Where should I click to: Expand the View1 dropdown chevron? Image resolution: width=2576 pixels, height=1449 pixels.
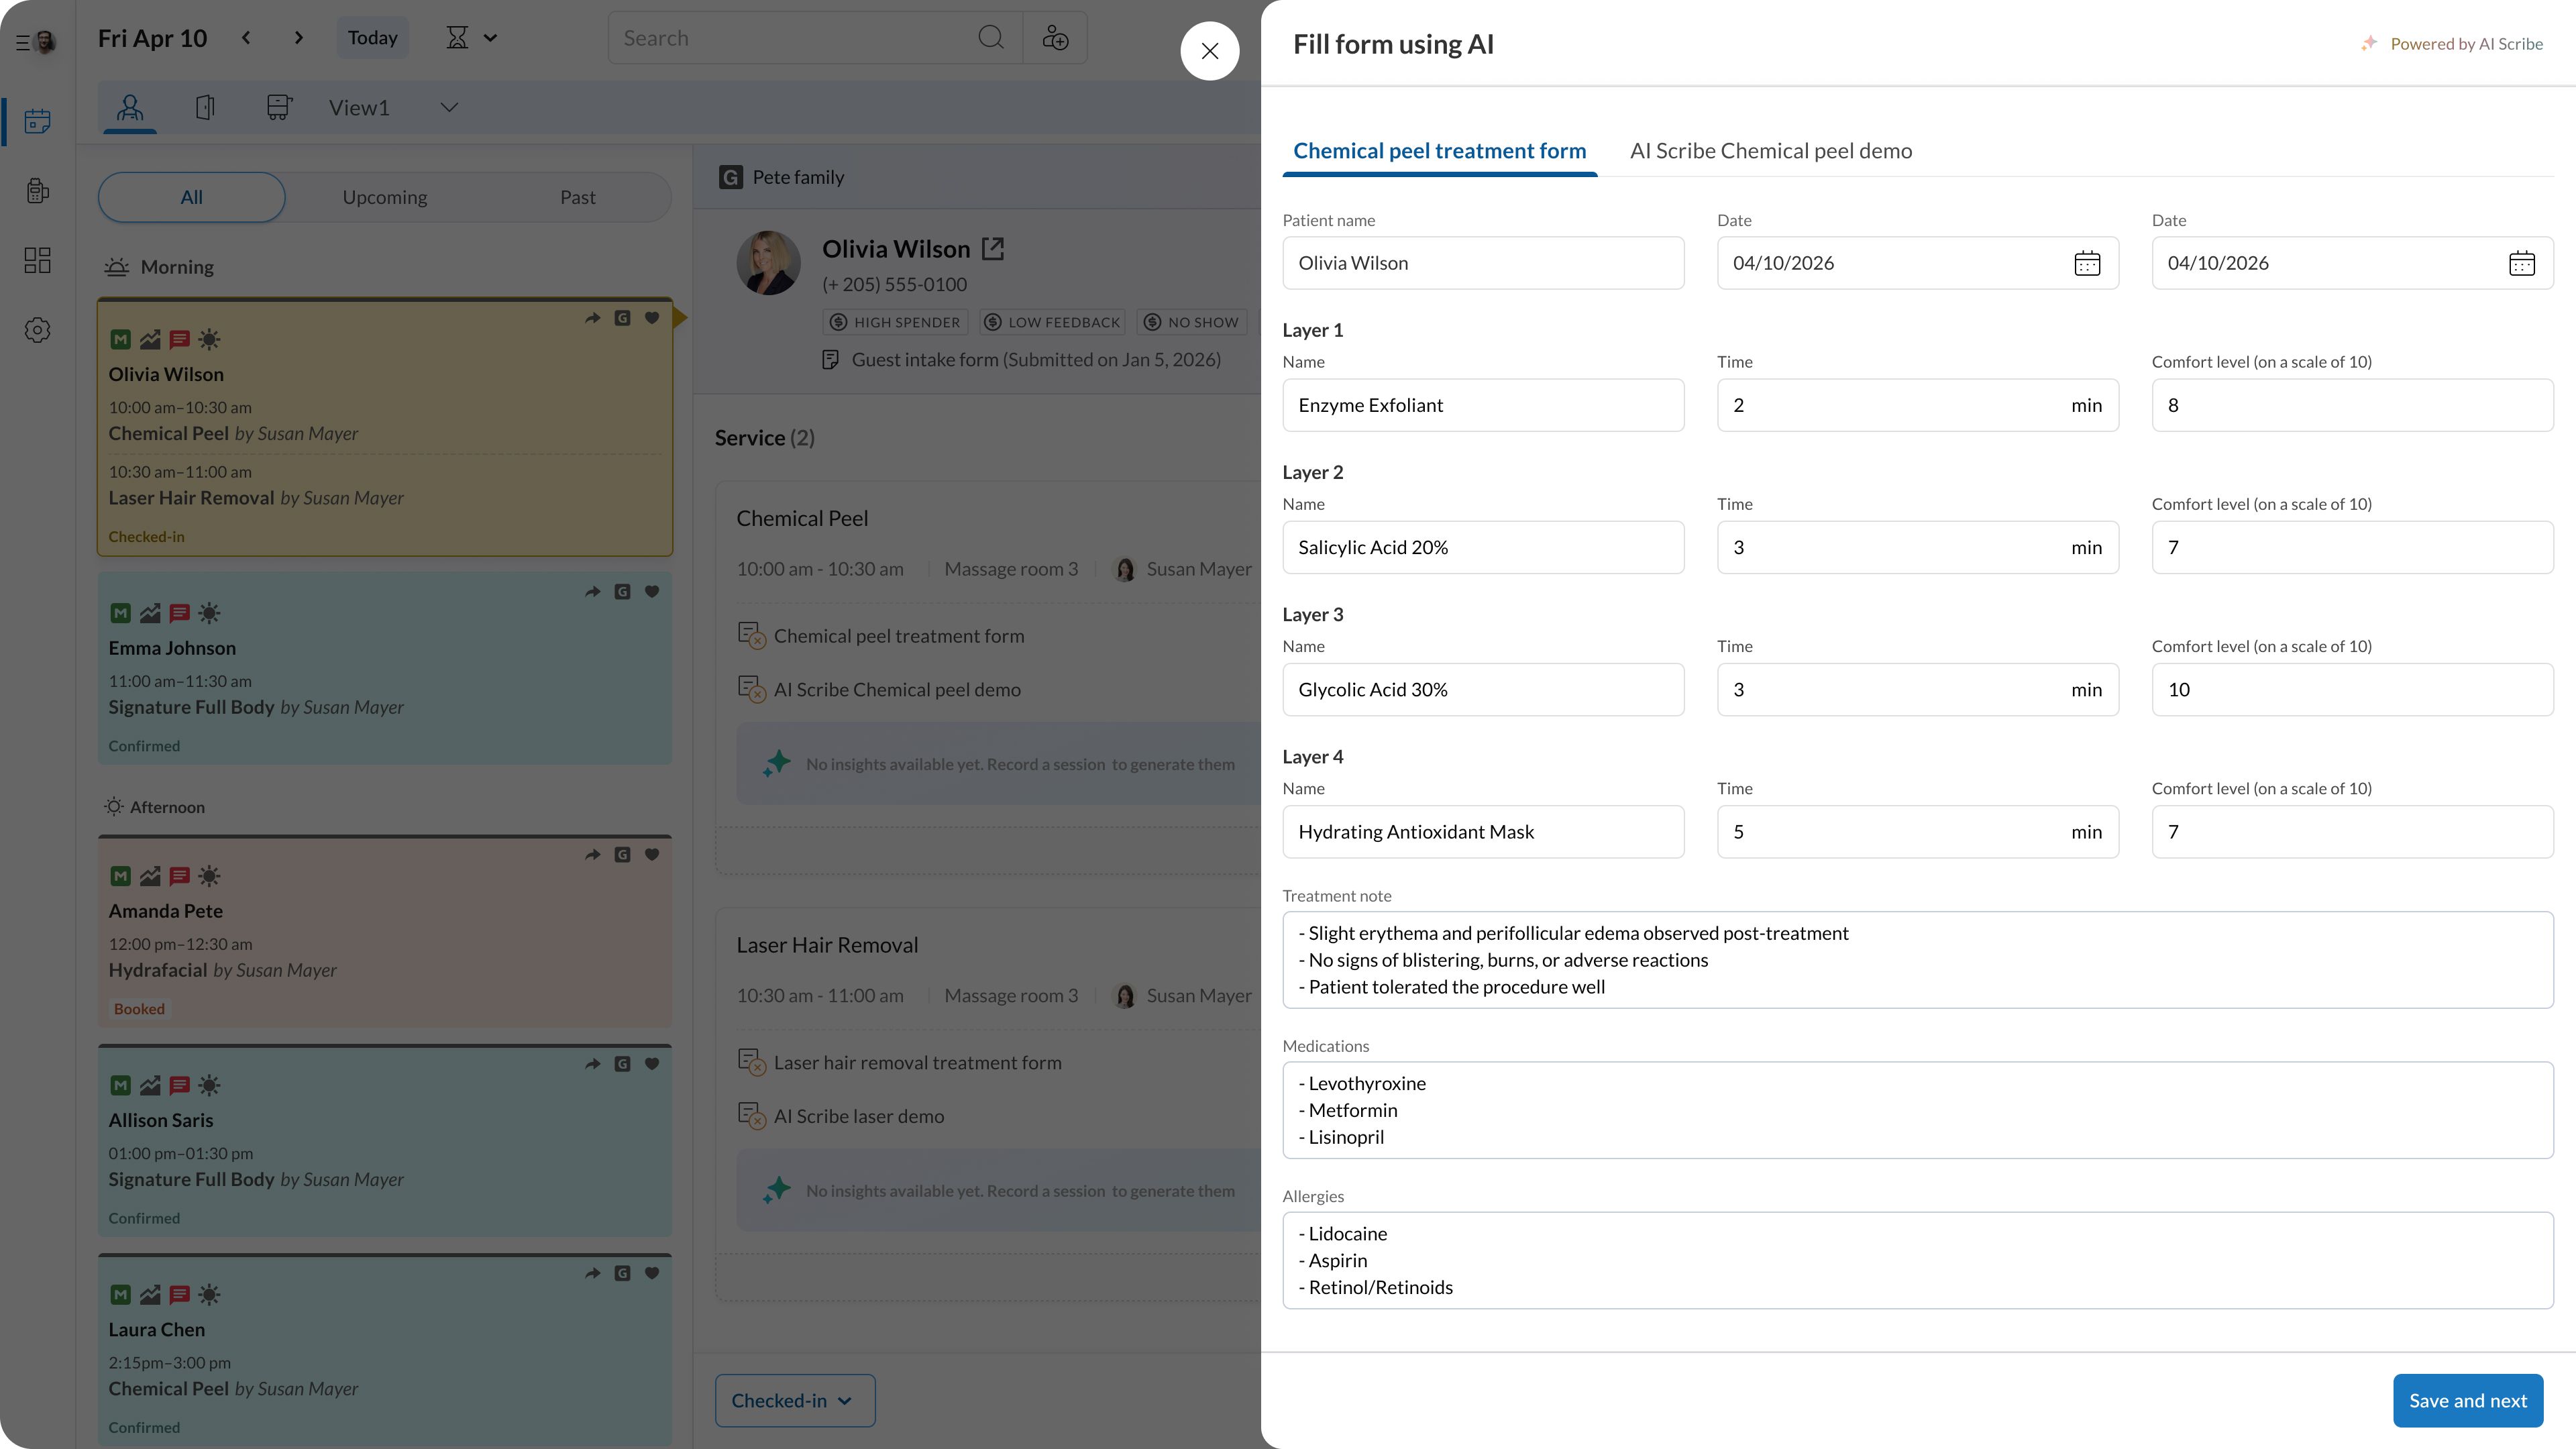point(449,108)
